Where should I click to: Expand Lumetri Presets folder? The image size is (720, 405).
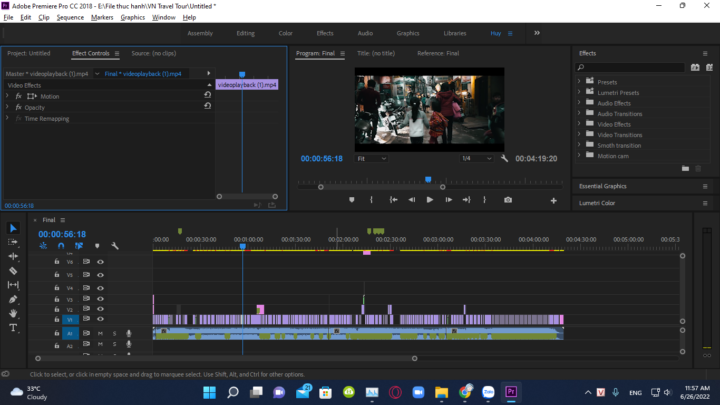click(x=579, y=92)
